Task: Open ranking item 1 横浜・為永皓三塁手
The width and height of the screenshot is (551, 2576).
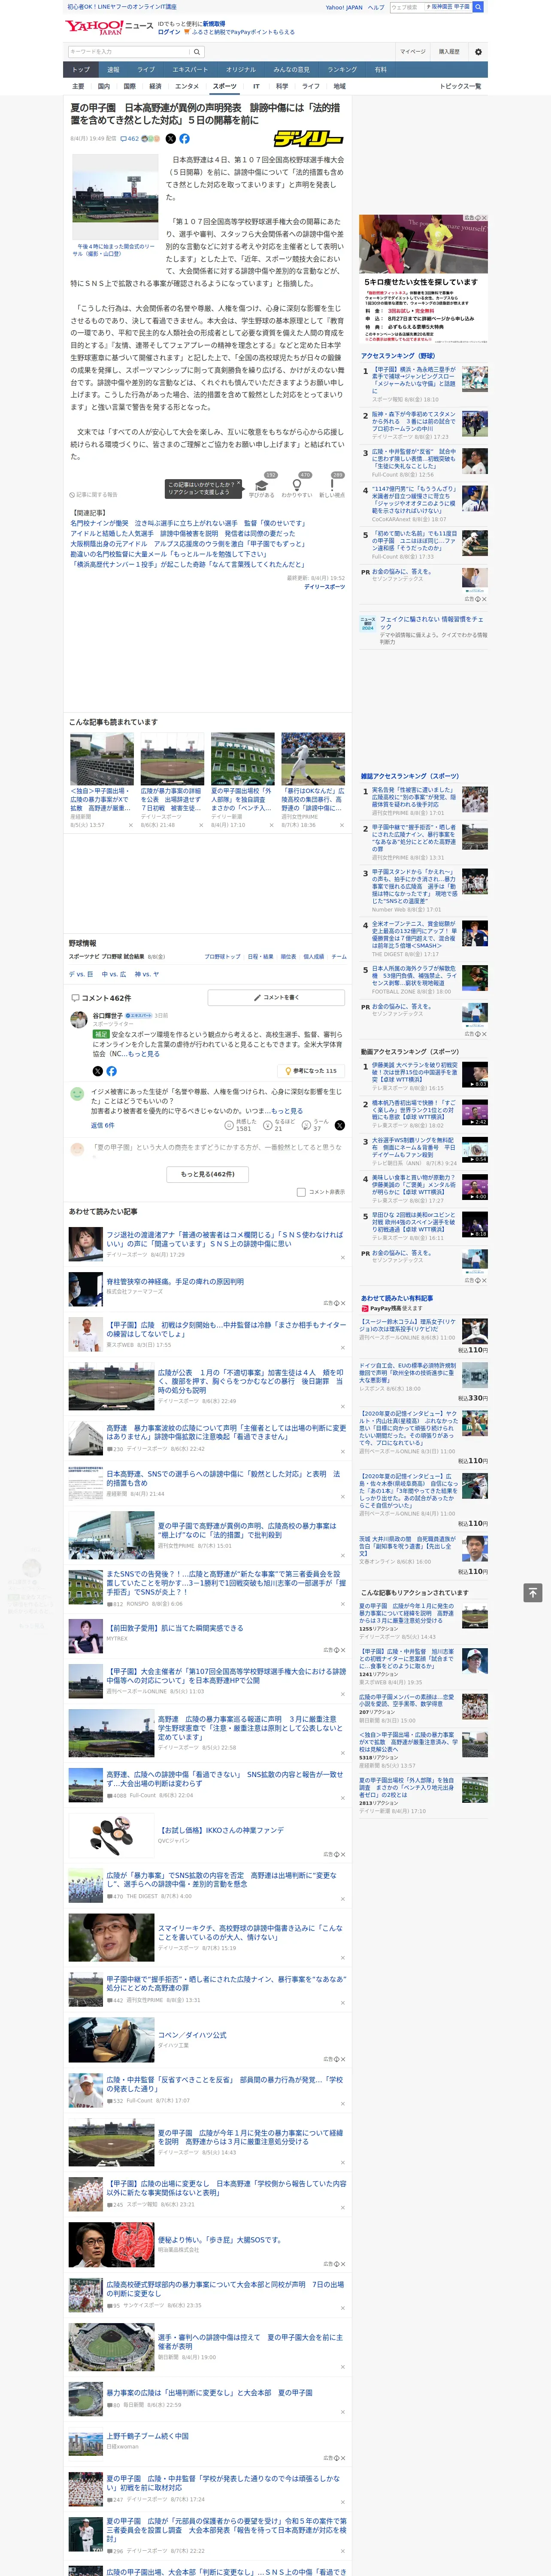Action: coord(414,381)
